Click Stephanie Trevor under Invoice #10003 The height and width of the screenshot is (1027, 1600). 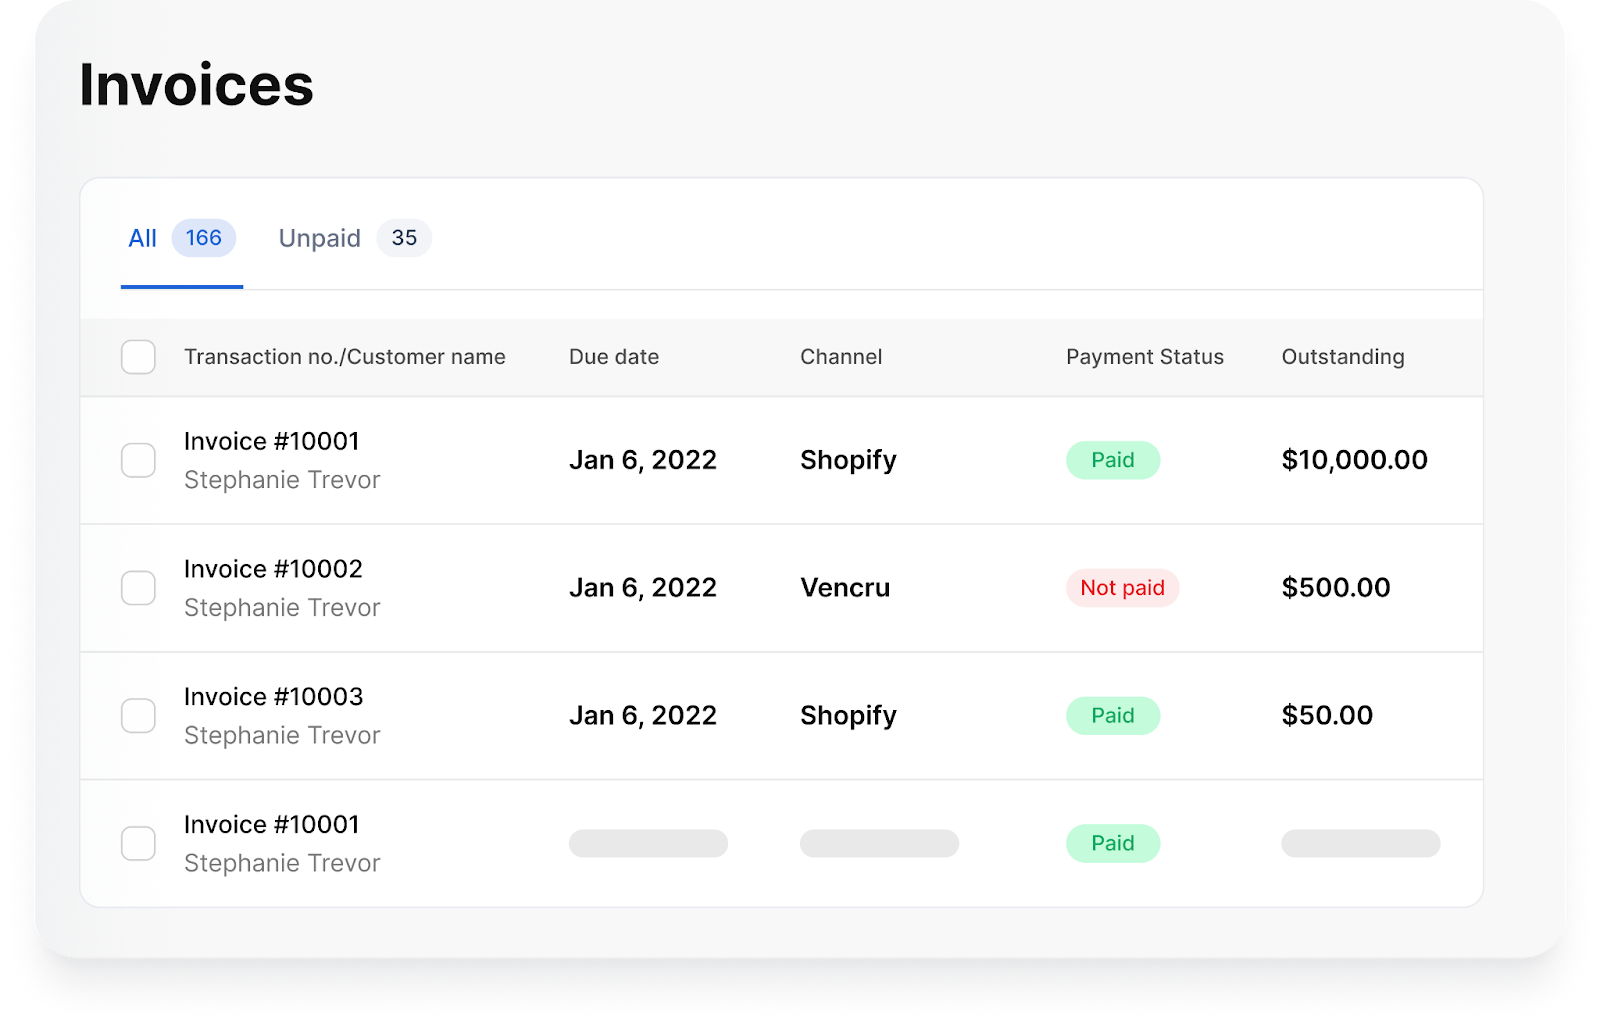pyautogui.click(x=282, y=736)
